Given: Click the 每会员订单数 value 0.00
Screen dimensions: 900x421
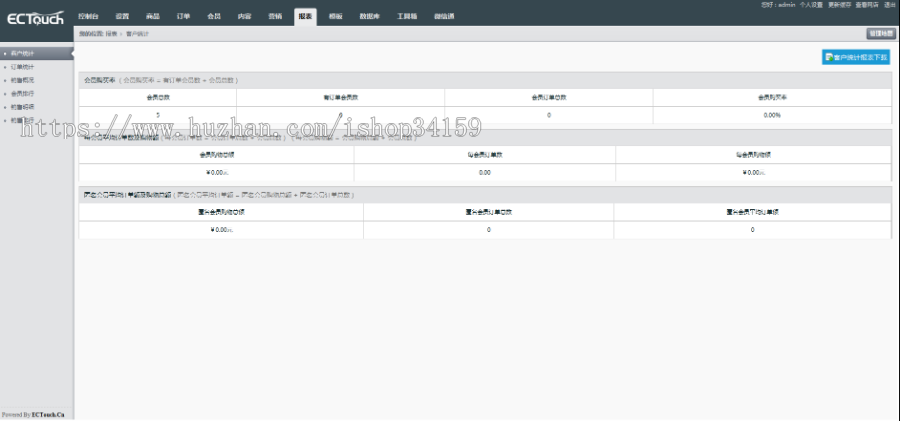Looking at the screenshot, I should click(485, 172).
